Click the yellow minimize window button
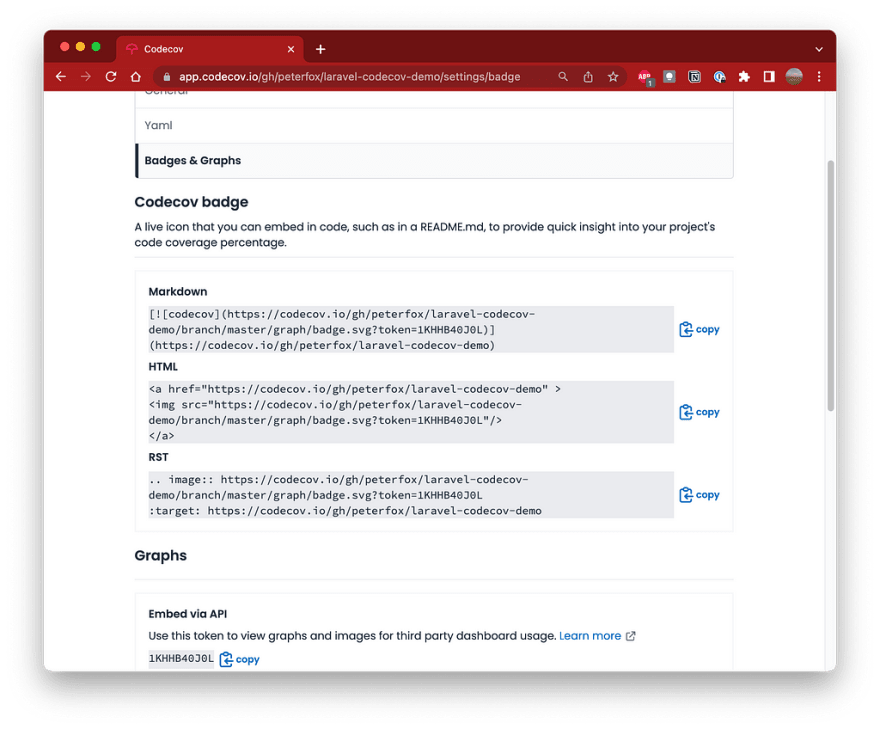 (x=80, y=47)
